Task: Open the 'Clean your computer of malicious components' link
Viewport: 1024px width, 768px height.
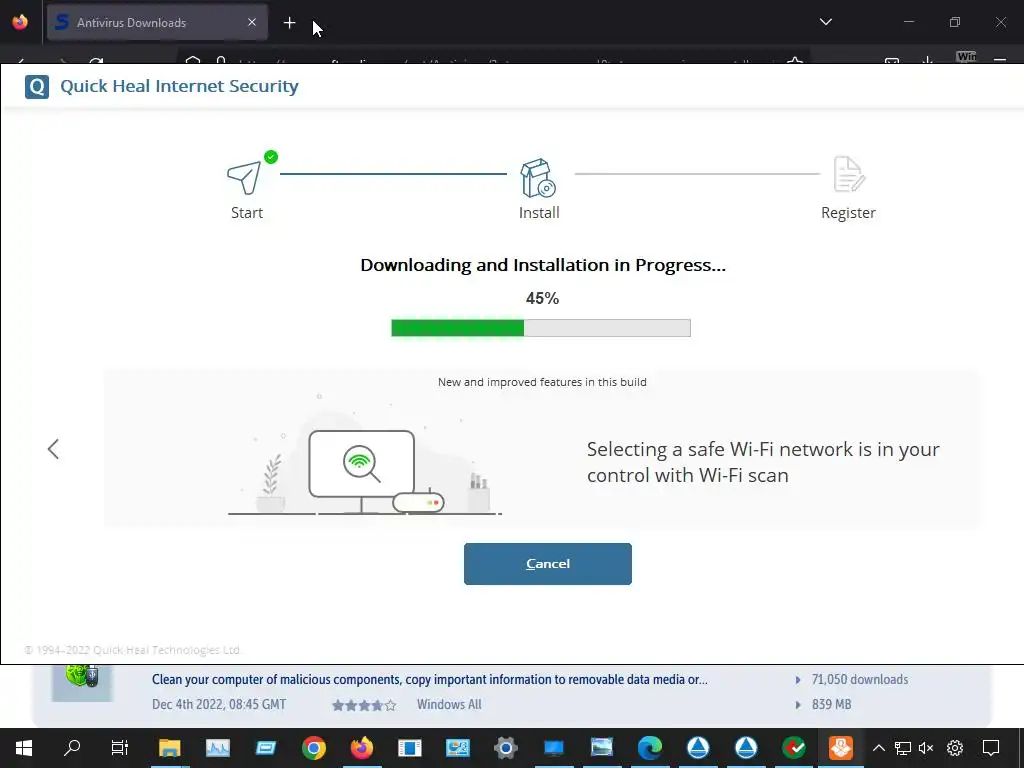Action: (430, 680)
